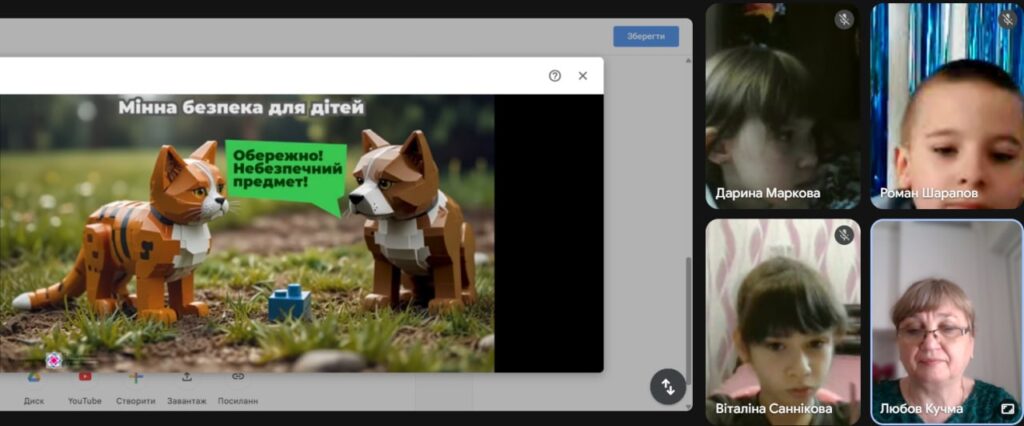Click muted mic icon on Віталіна Саннікова
The height and width of the screenshot is (426, 1024).
point(844,235)
